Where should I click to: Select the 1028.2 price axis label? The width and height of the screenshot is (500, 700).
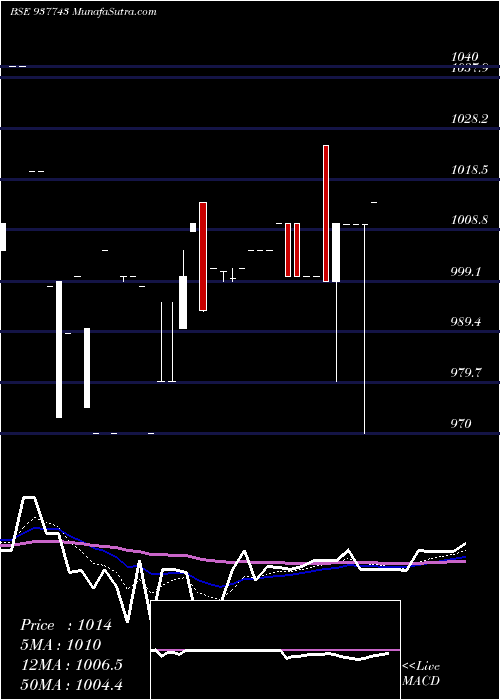pyautogui.click(x=469, y=119)
